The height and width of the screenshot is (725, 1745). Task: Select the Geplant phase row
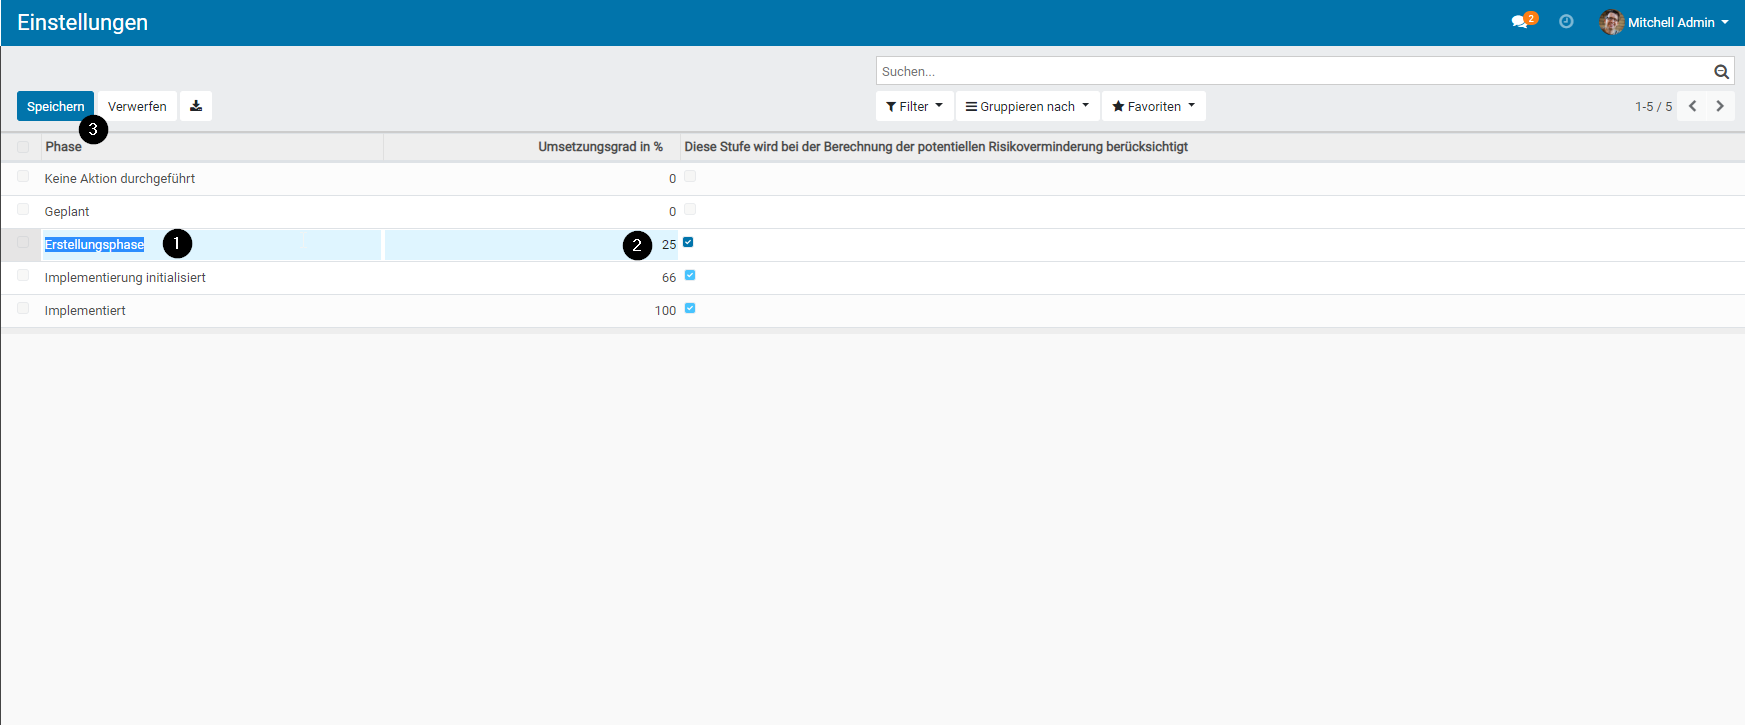click(67, 212)
